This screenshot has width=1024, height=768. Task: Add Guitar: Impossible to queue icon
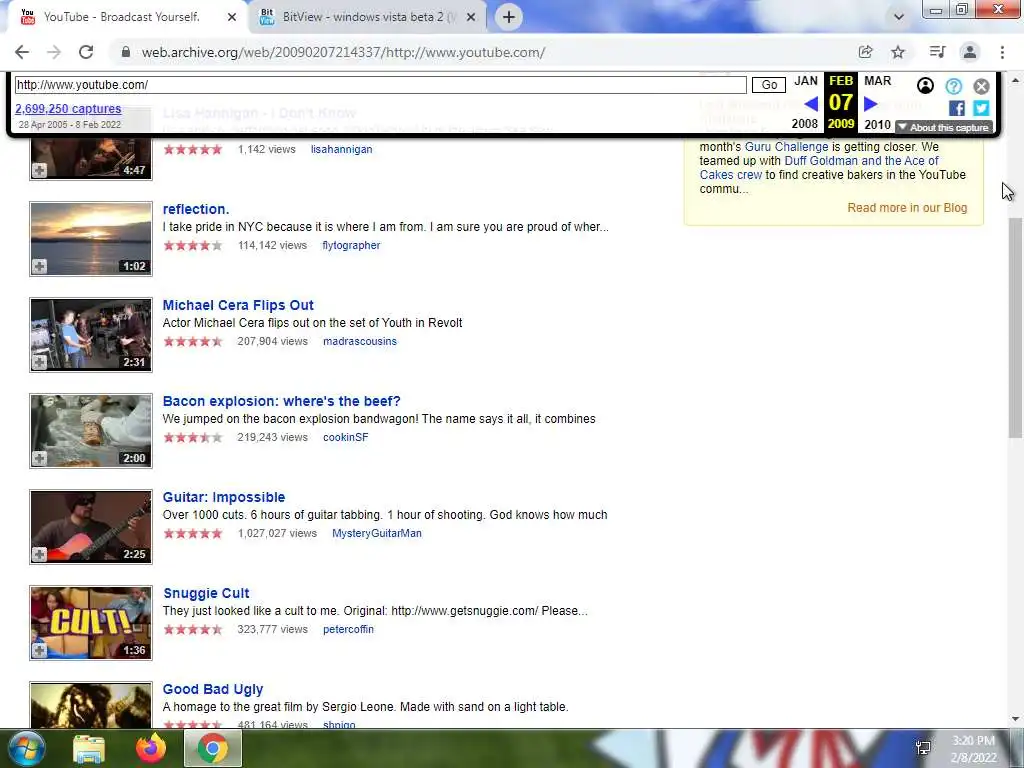[x=39, y=554]
